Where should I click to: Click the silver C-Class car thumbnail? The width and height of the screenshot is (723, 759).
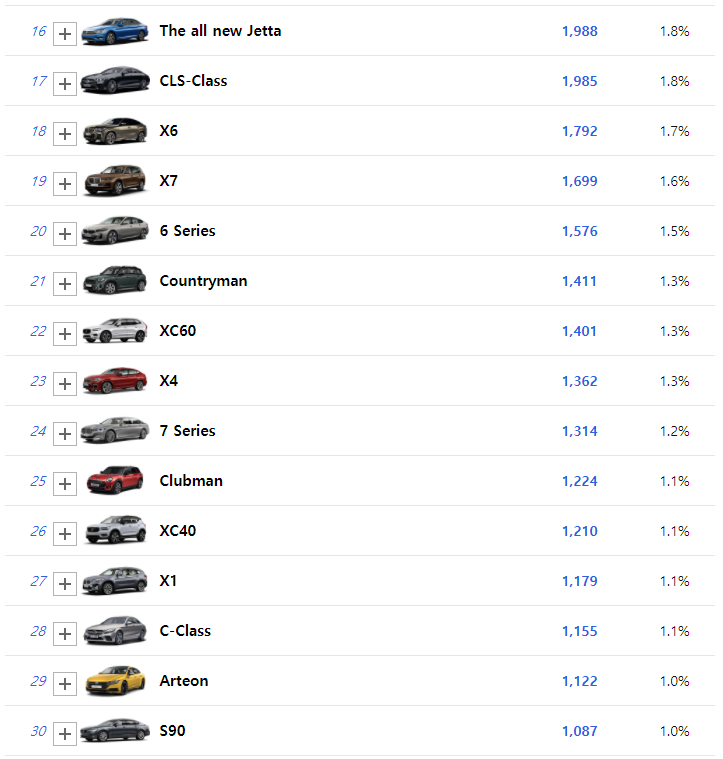(115, 630)
